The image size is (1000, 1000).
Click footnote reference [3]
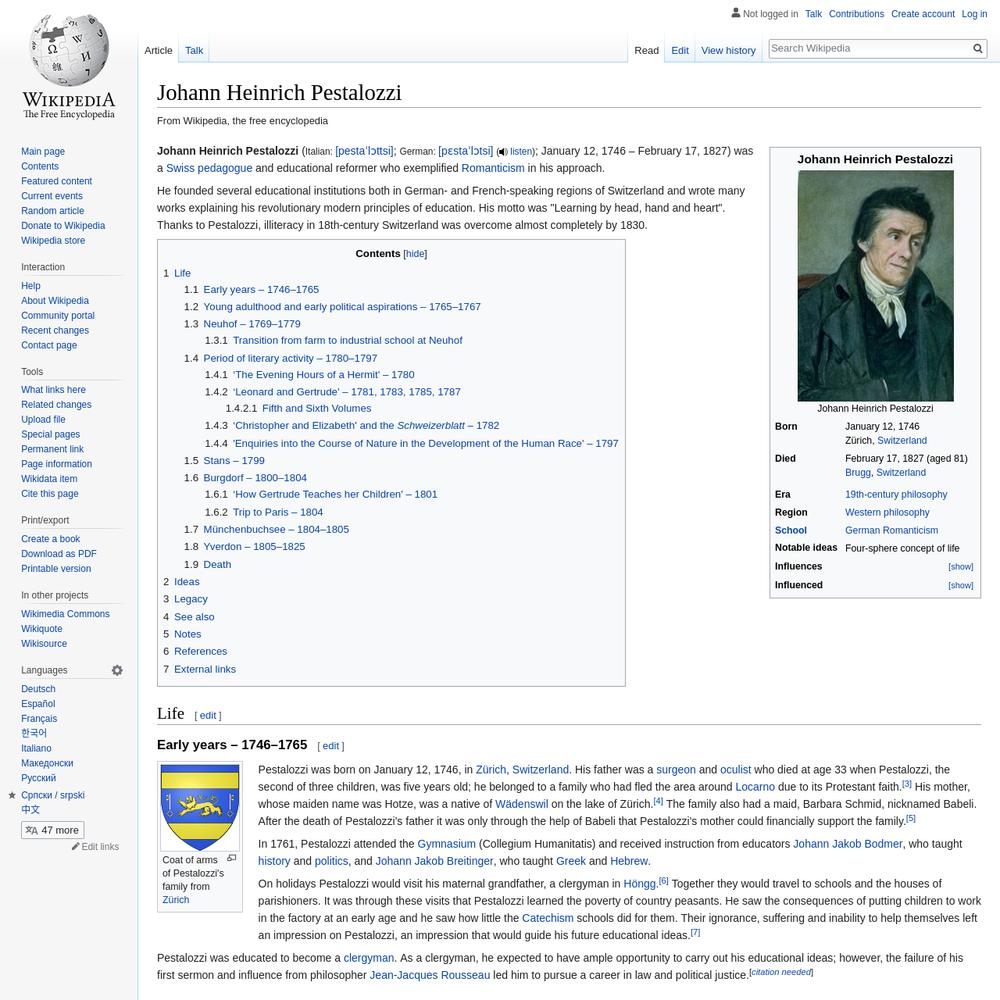(x=907, y=784)
